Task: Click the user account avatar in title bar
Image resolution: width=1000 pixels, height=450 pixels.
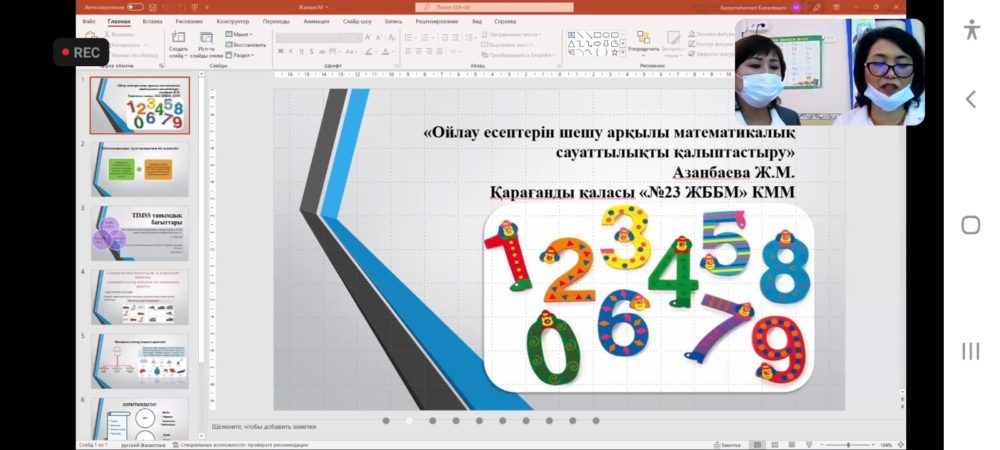Action: pyautogui.click(x=795, y=6)
